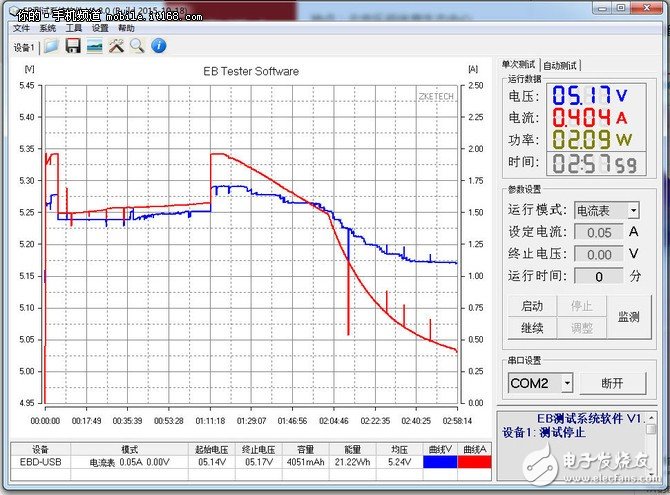The height and width of the screenshot is (495, 670).
Task: Click the save picture toolbar icon
Action: point(95,46)
